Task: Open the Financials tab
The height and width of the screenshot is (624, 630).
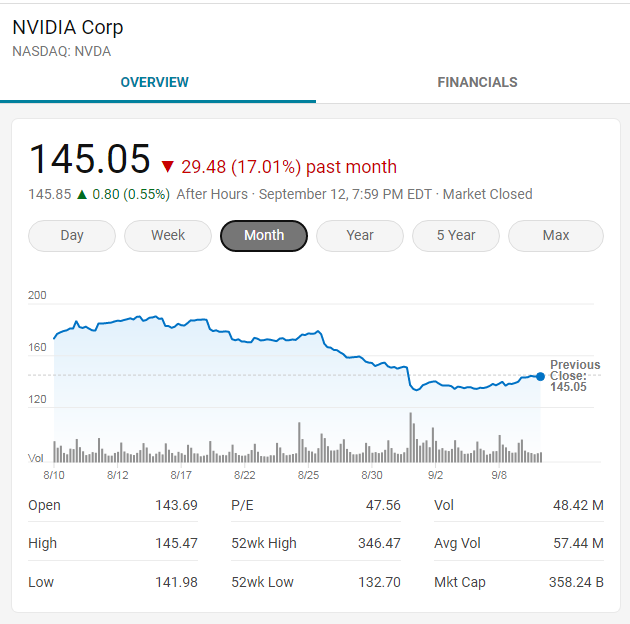Action: point(477,82)
